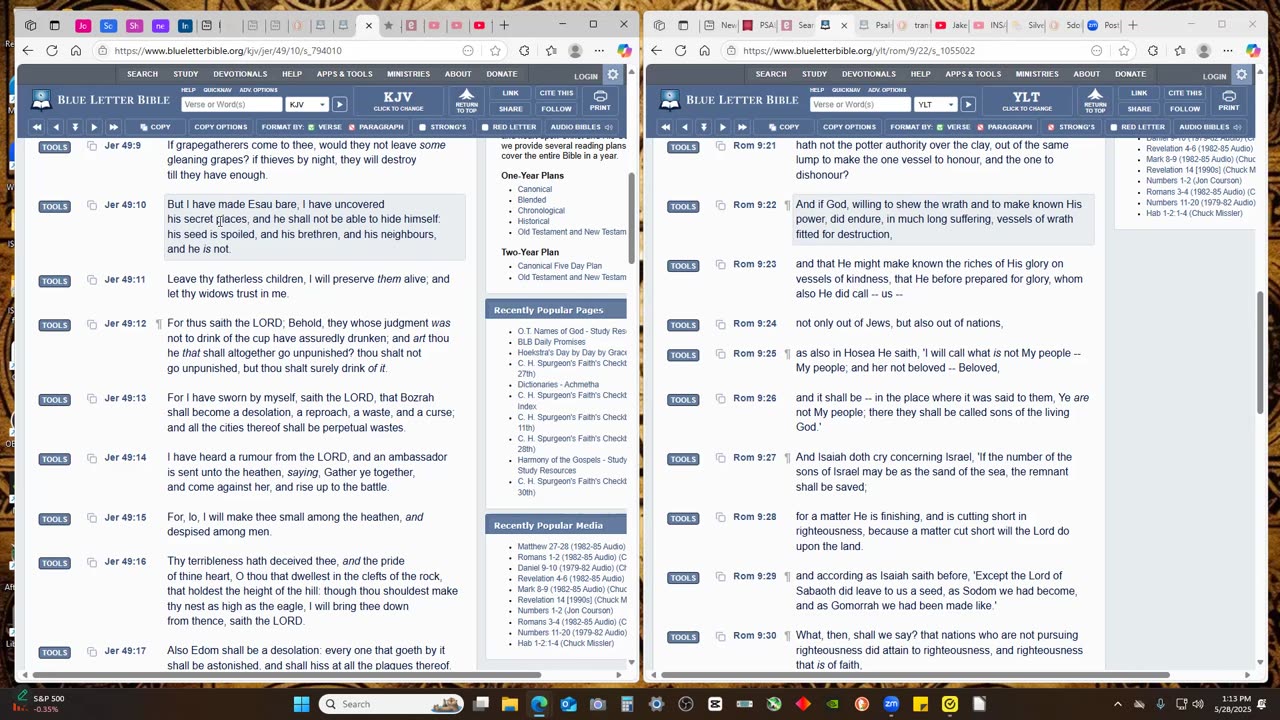Open Audio Bibles menu in right window
Screen dimensions: 1280x720
point(1210,127)
